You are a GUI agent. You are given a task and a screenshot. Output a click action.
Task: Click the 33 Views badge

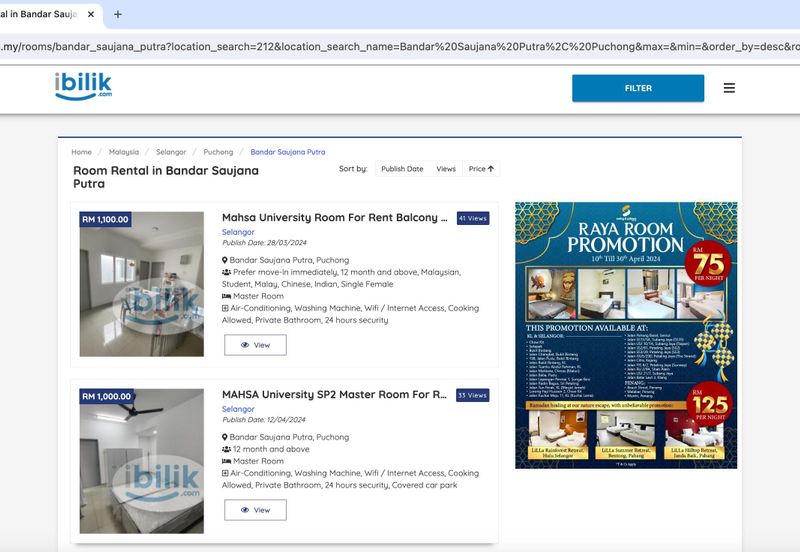tap(472, 395)
